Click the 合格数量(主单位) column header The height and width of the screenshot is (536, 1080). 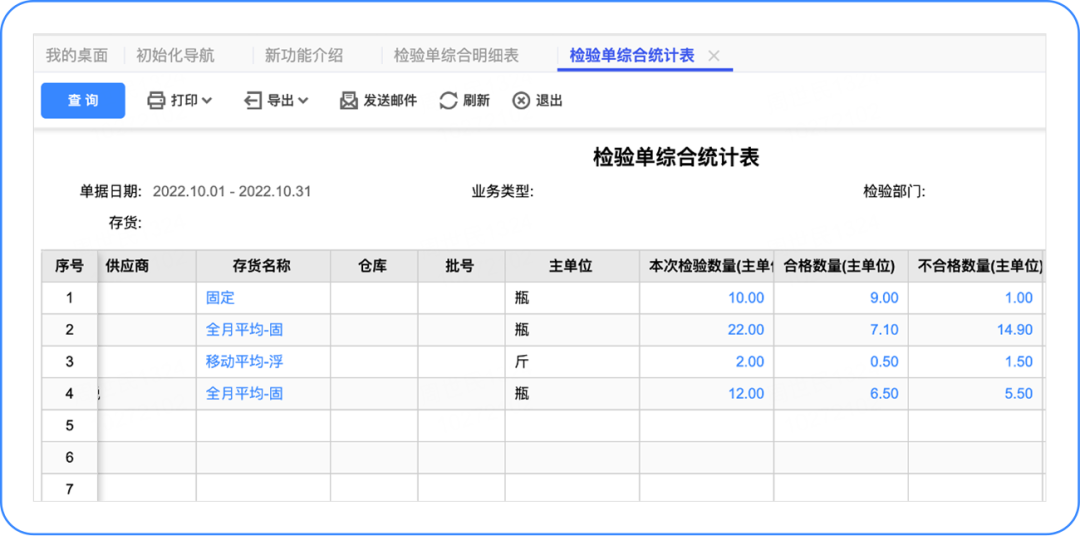pos(840,266)
